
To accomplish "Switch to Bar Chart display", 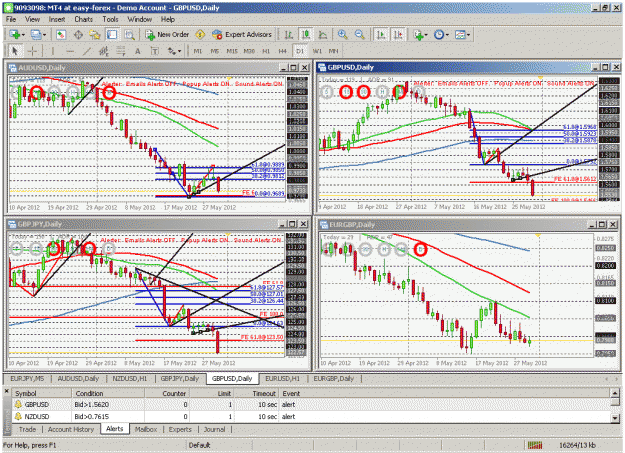I will (x=289, y=35).
